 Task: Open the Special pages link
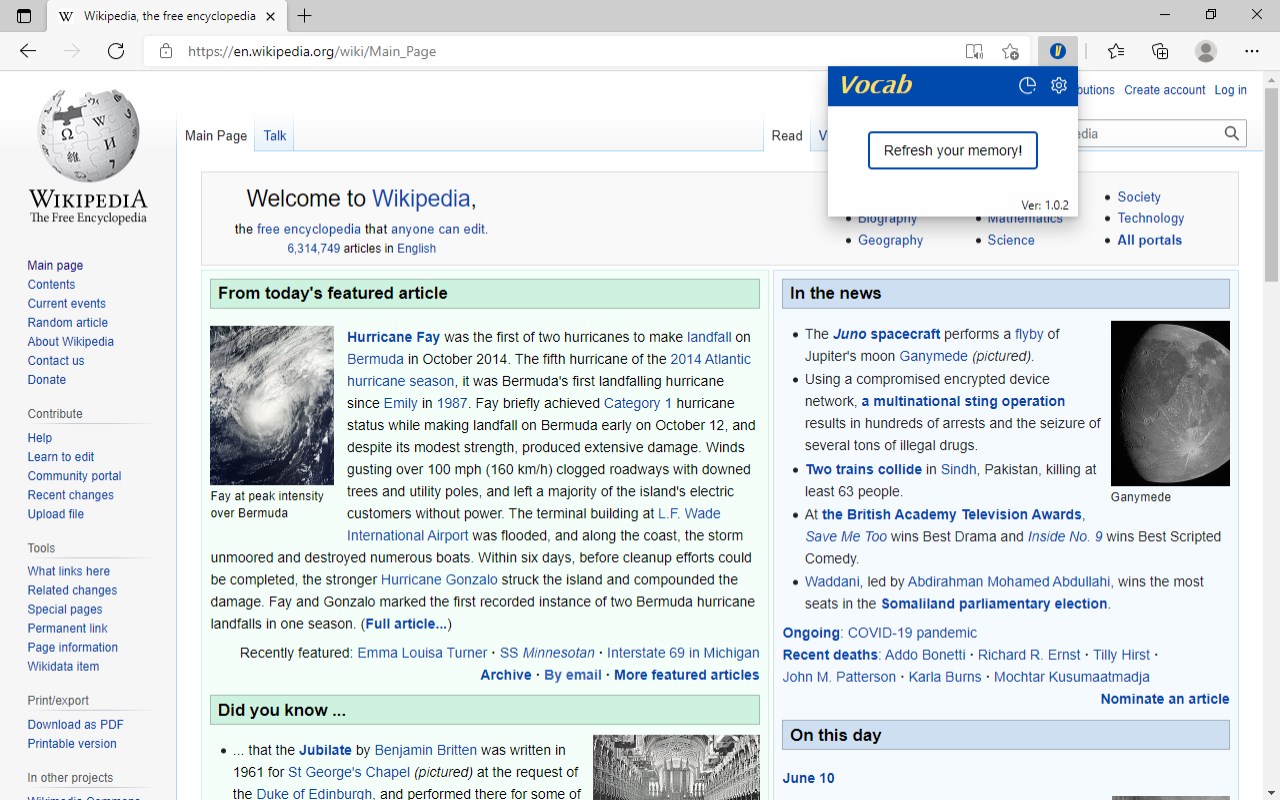65,609
